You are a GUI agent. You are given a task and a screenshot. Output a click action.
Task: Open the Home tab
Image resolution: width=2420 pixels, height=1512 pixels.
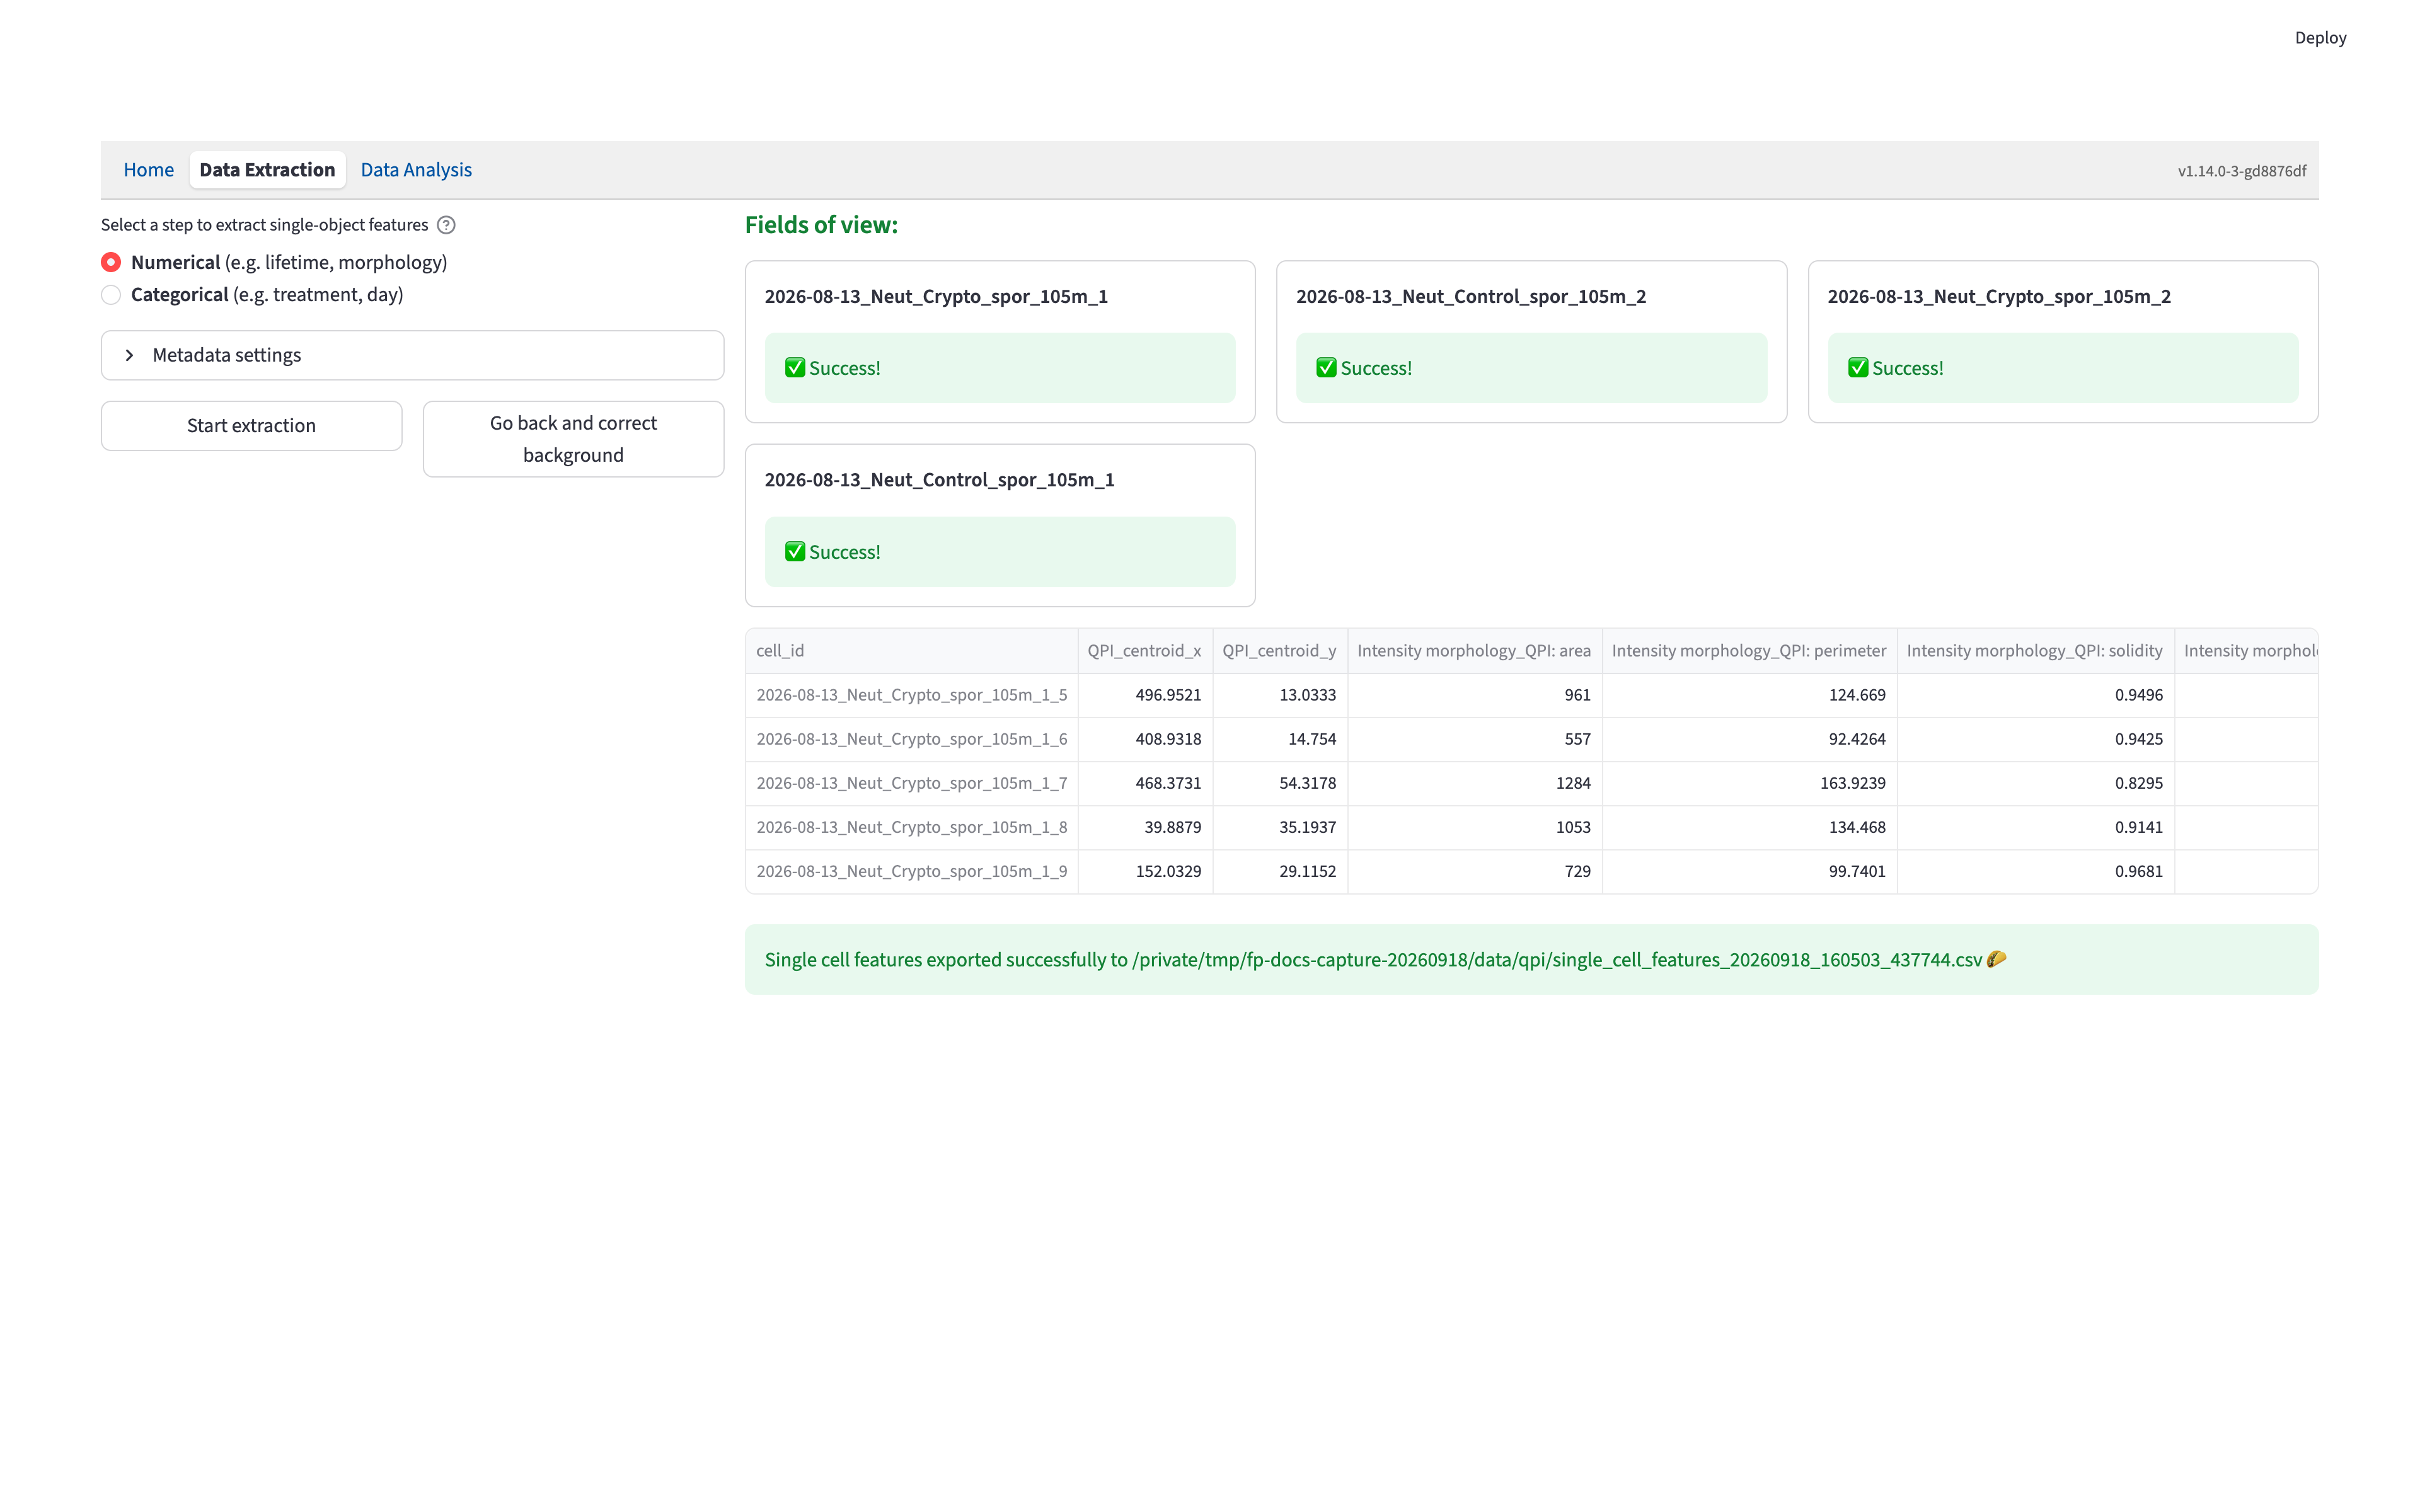point(148,170)
